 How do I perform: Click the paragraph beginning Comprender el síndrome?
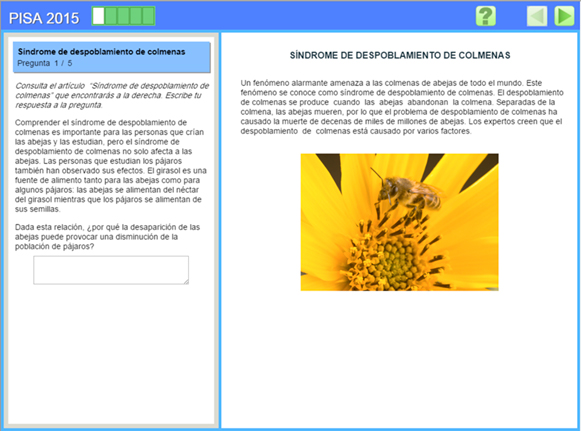tap(110, 166)
